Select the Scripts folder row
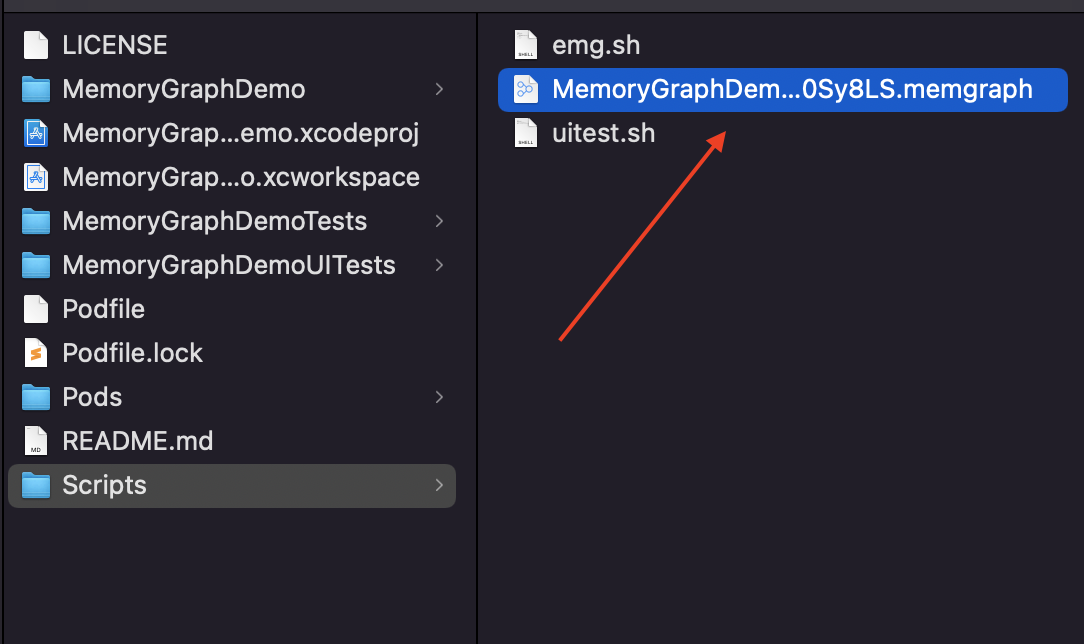This screenshot has height=644, width=1084. coord(230,485)
